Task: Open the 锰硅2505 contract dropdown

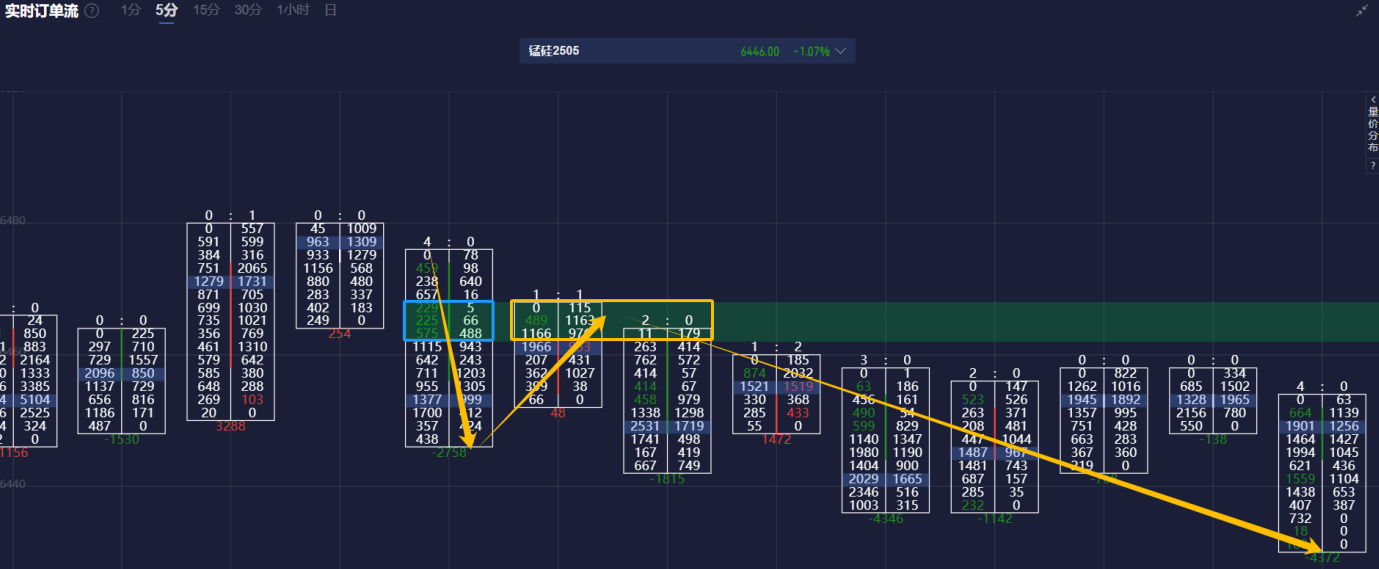Action: [x=840, y=51]
